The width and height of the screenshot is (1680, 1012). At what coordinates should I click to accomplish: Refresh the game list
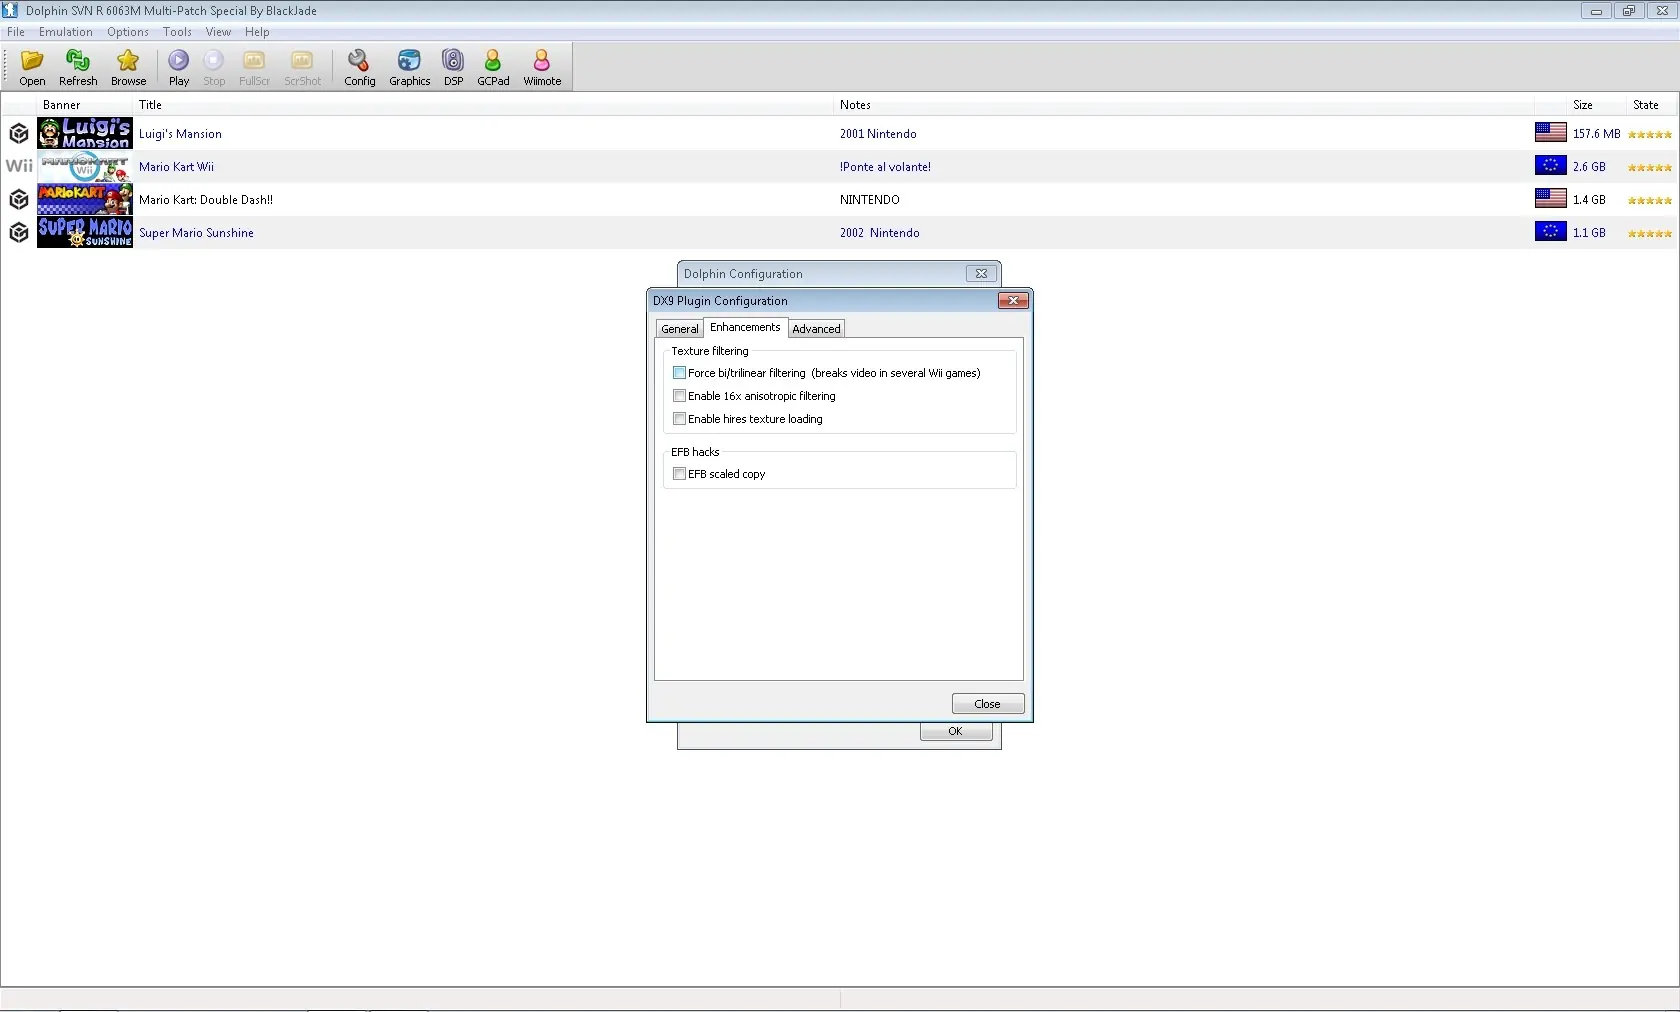point(78,67)
